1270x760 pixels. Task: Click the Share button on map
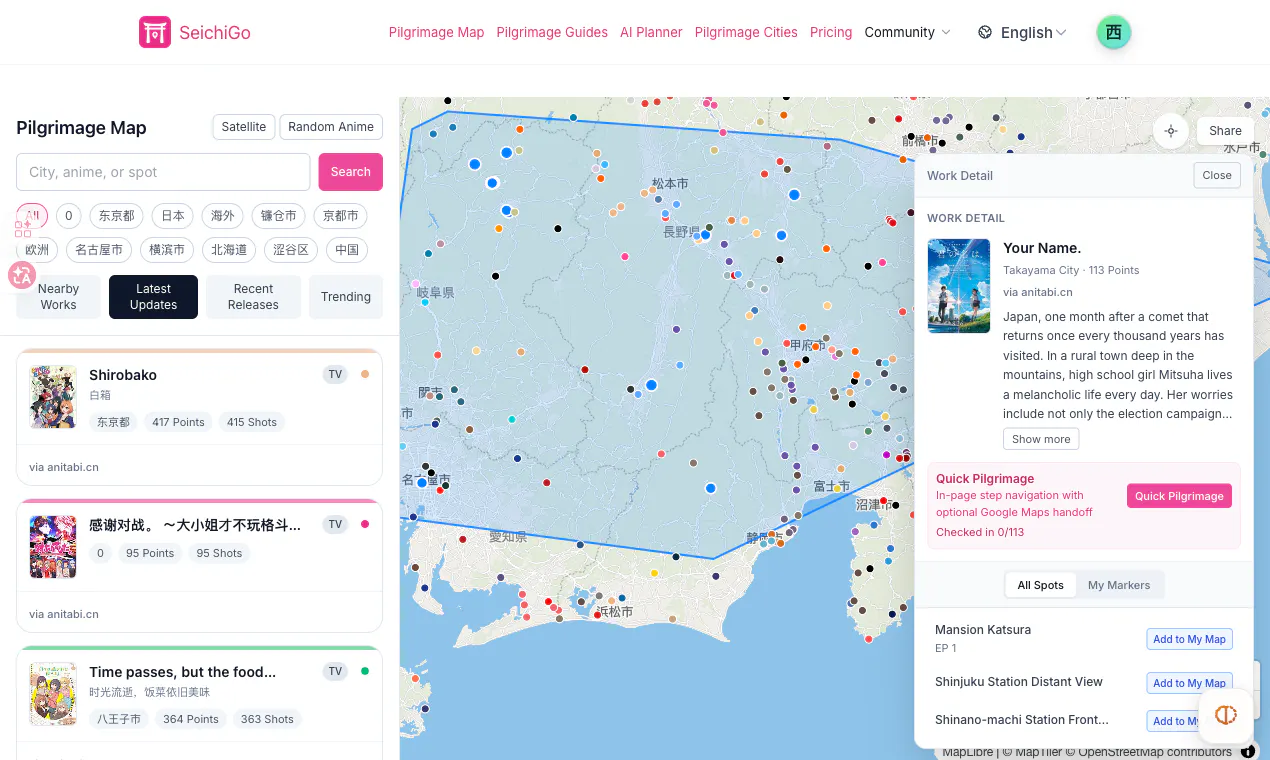click(1225, 131)
